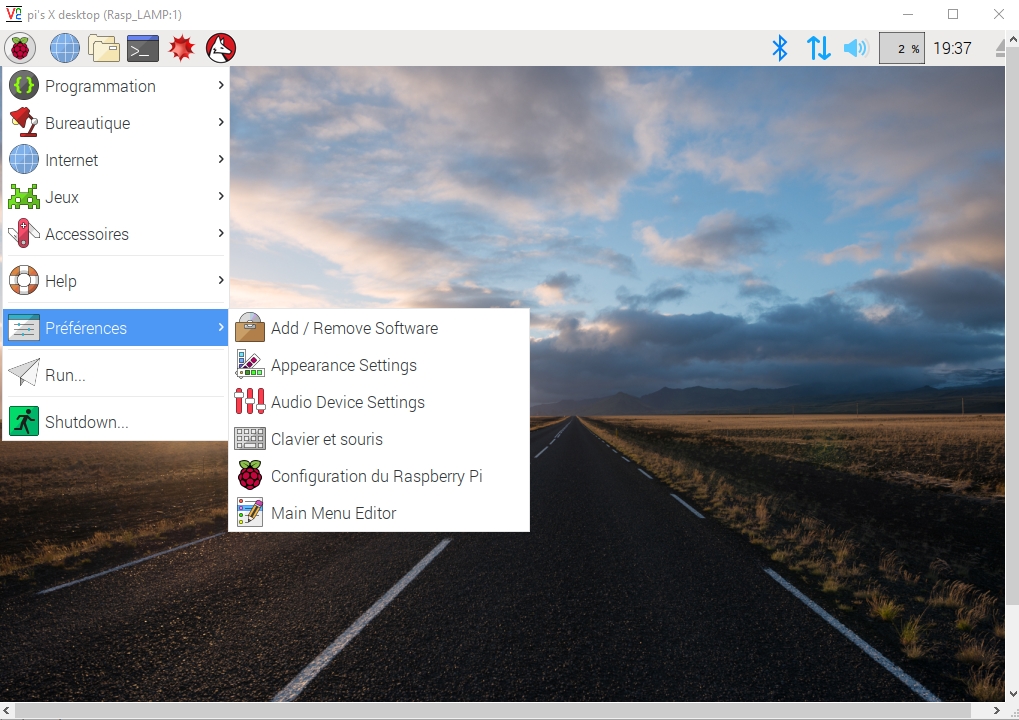Click the Shutdown running-man icon
The height and width of the screenshot is (720, 1019).
point(24,421)
